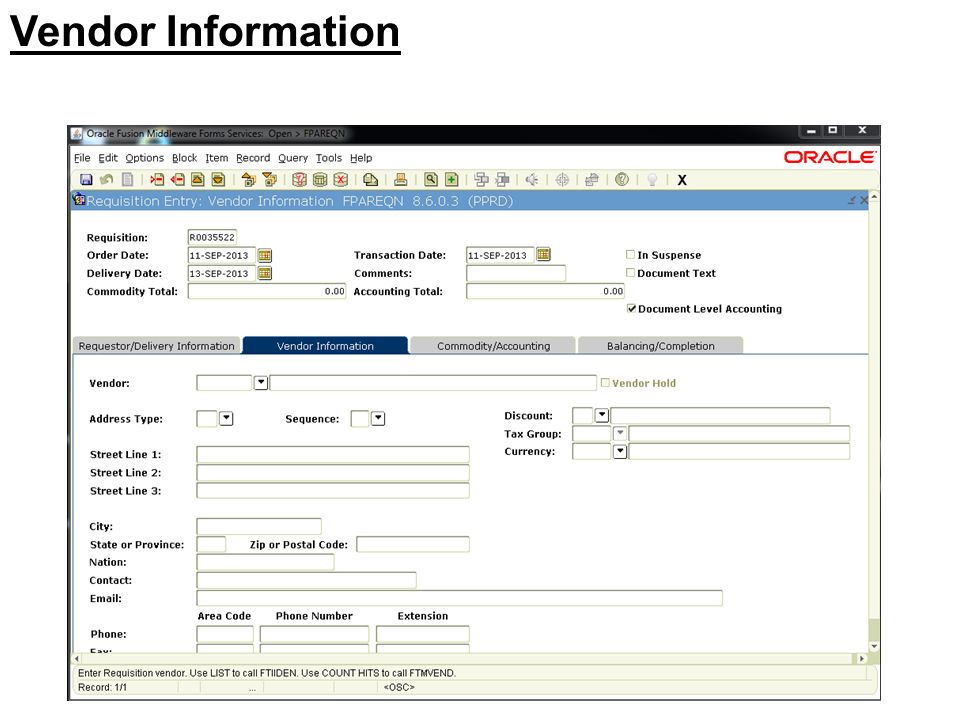
Task: Click the Execute Query toolbar icon
Action: click(x=320, y=179)
